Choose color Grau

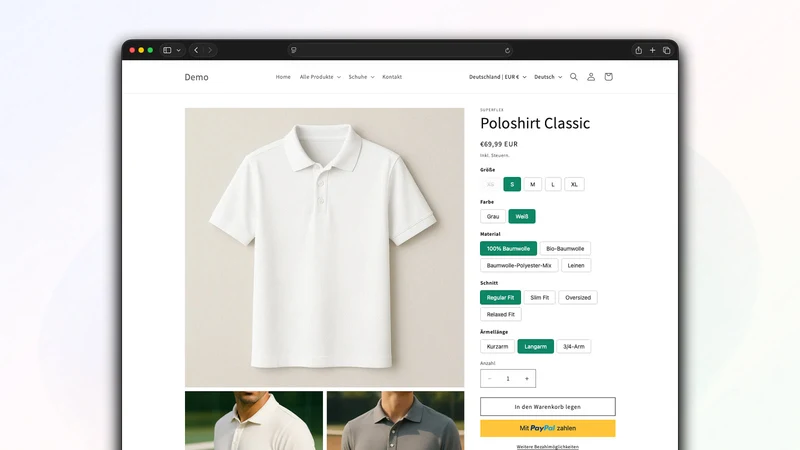pyautogui.click(x=493, y=216)
